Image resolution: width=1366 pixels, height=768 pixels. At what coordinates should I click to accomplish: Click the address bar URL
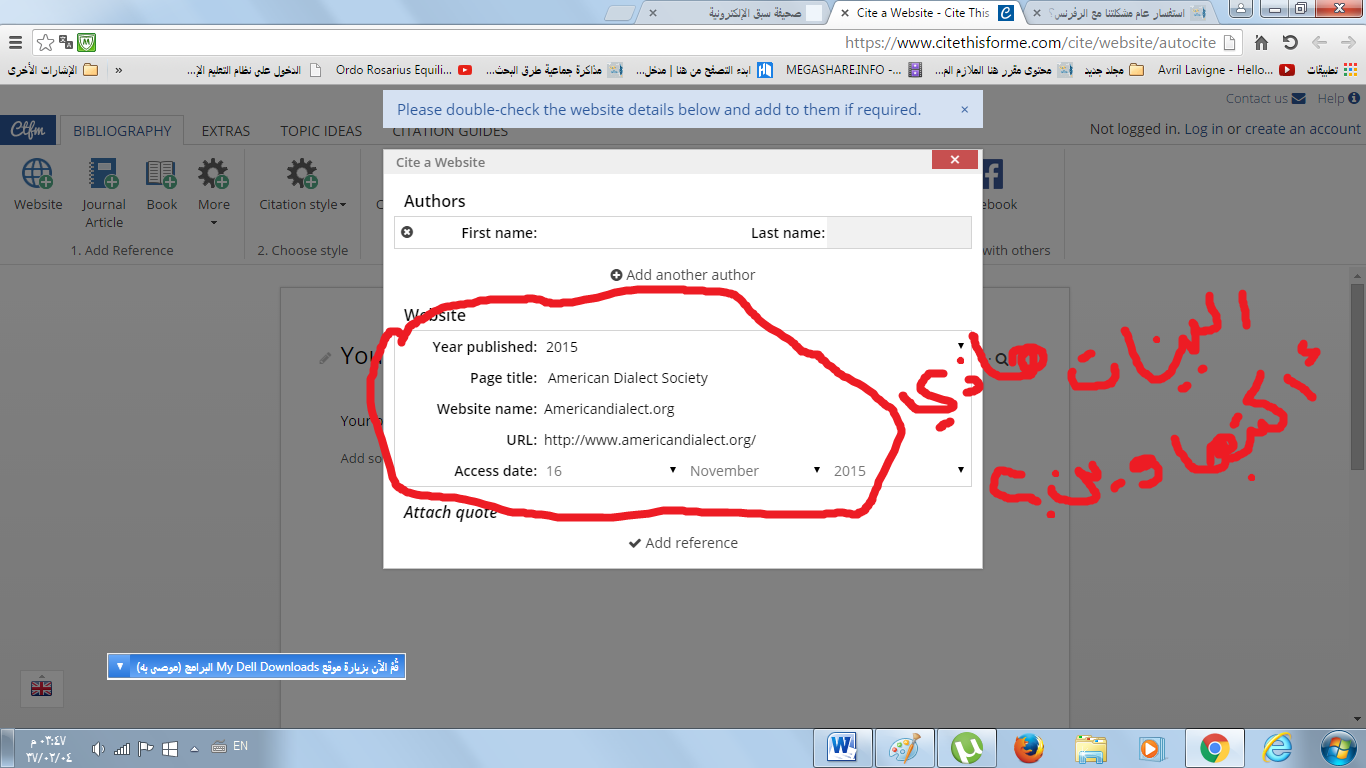pos(1030,42)
